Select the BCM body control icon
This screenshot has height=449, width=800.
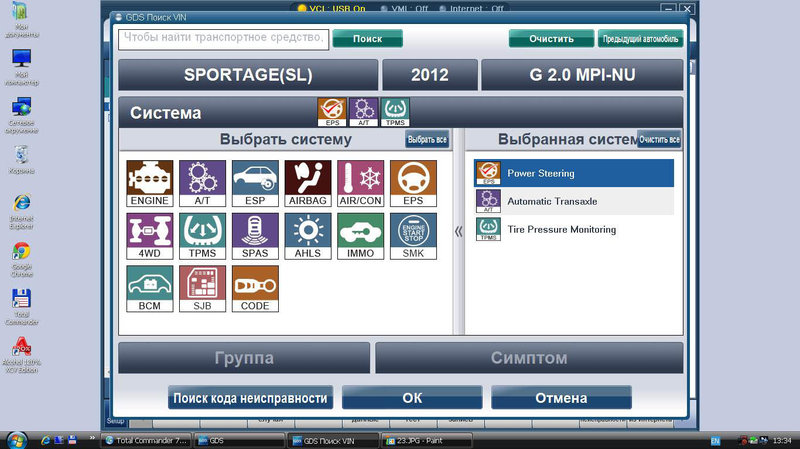149,288
